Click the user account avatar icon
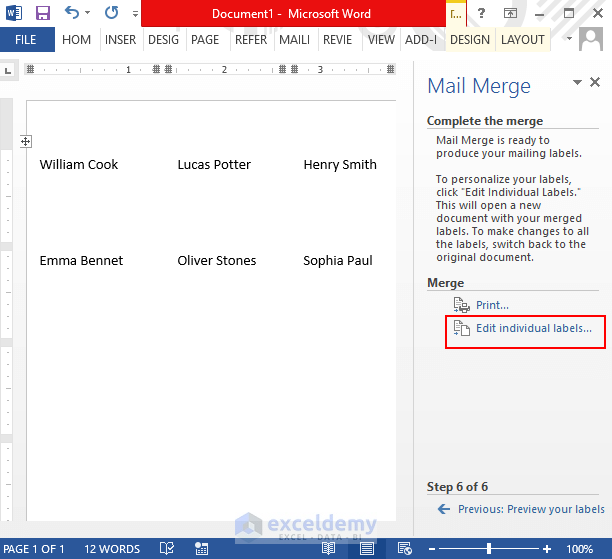Screen dimensions: 612x559 591,39
